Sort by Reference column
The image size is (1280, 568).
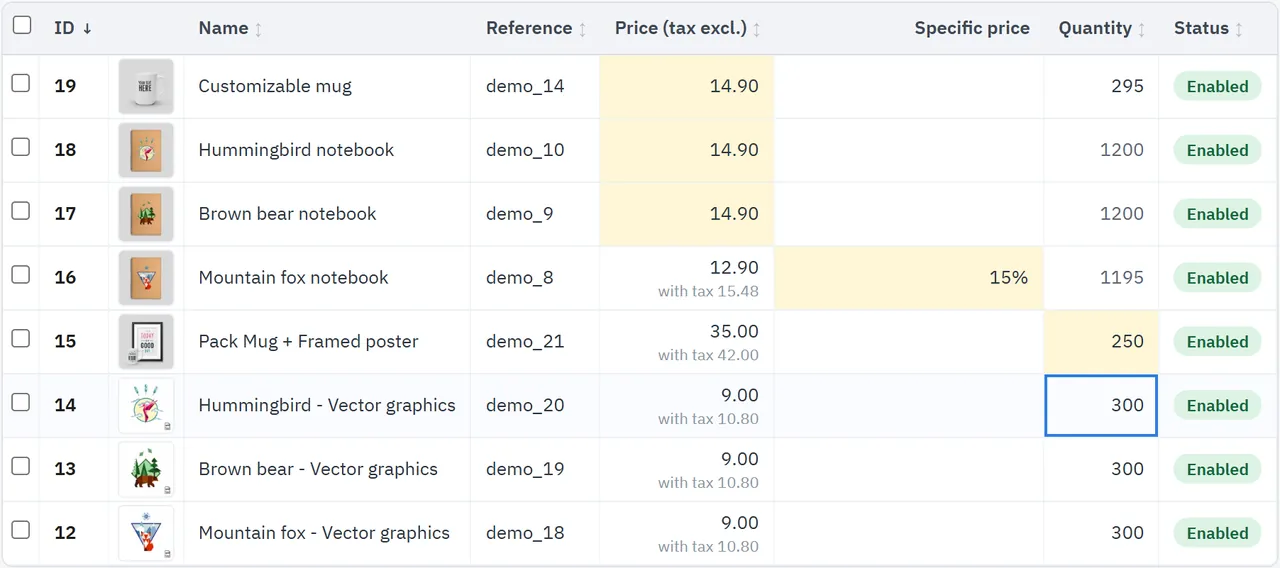click(x=537, y=28)
